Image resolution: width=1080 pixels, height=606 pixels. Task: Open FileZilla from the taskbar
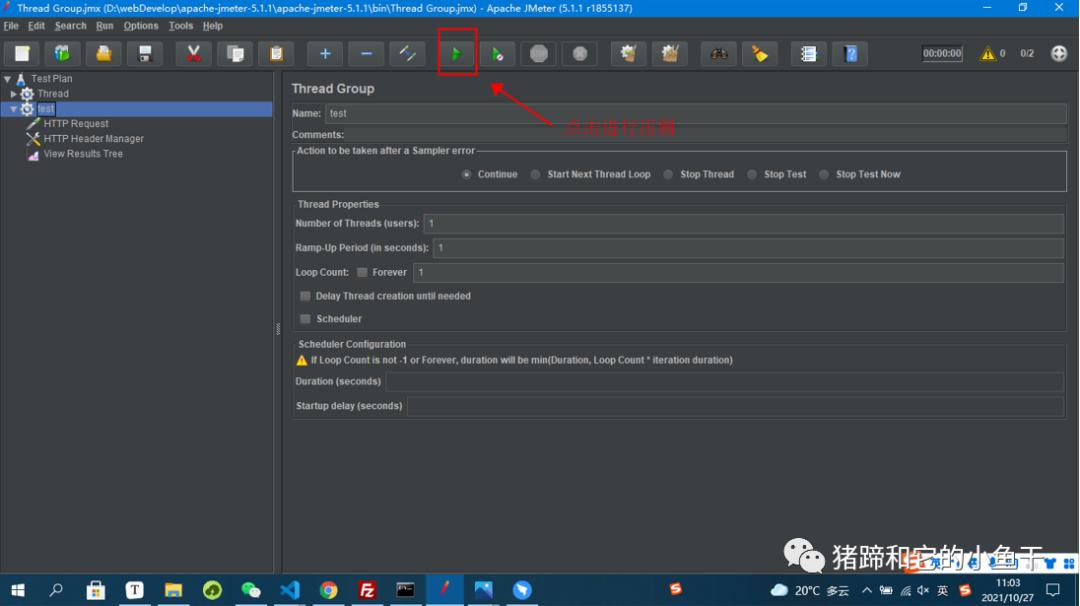pyautogui.click(x=367, y=590)
